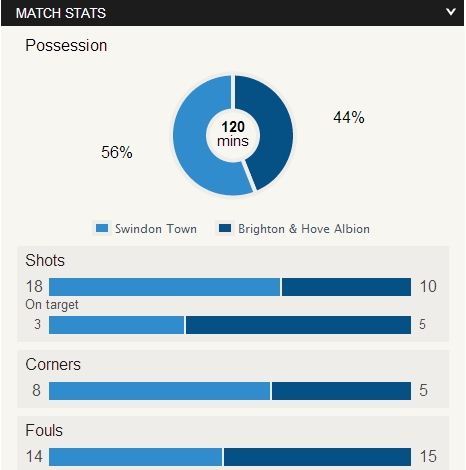Screen dimensions: 466x470
Task: Click Swindon's 14 fouls bar segment
Action: click(135, 457)
